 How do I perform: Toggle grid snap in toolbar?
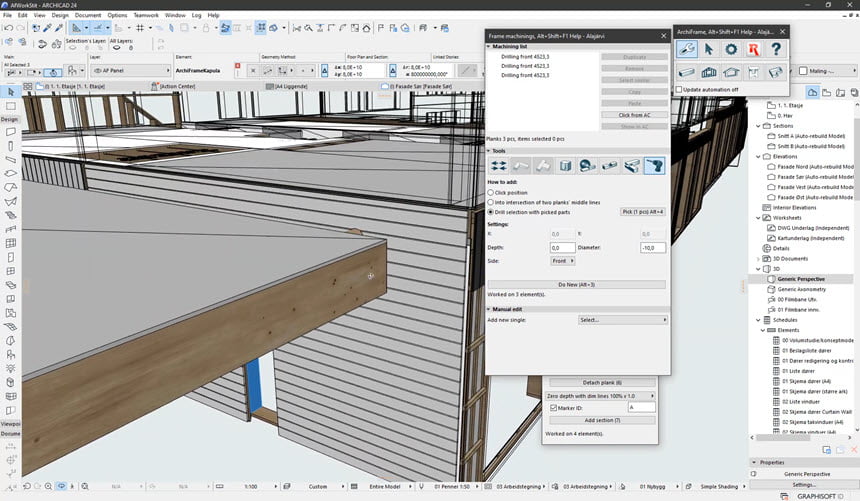point(140,28)
